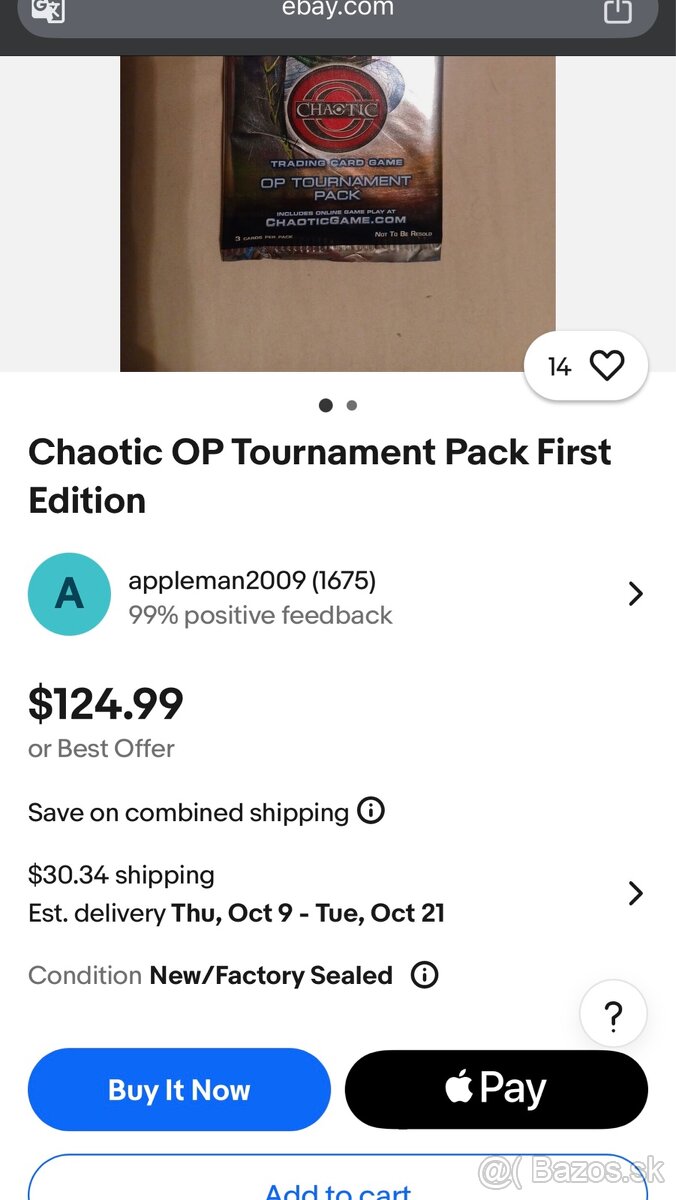Image resolution: width=676 pixels, height=1200 pixels.
Task: Open the seller's feedback profile
Action: 260,615
